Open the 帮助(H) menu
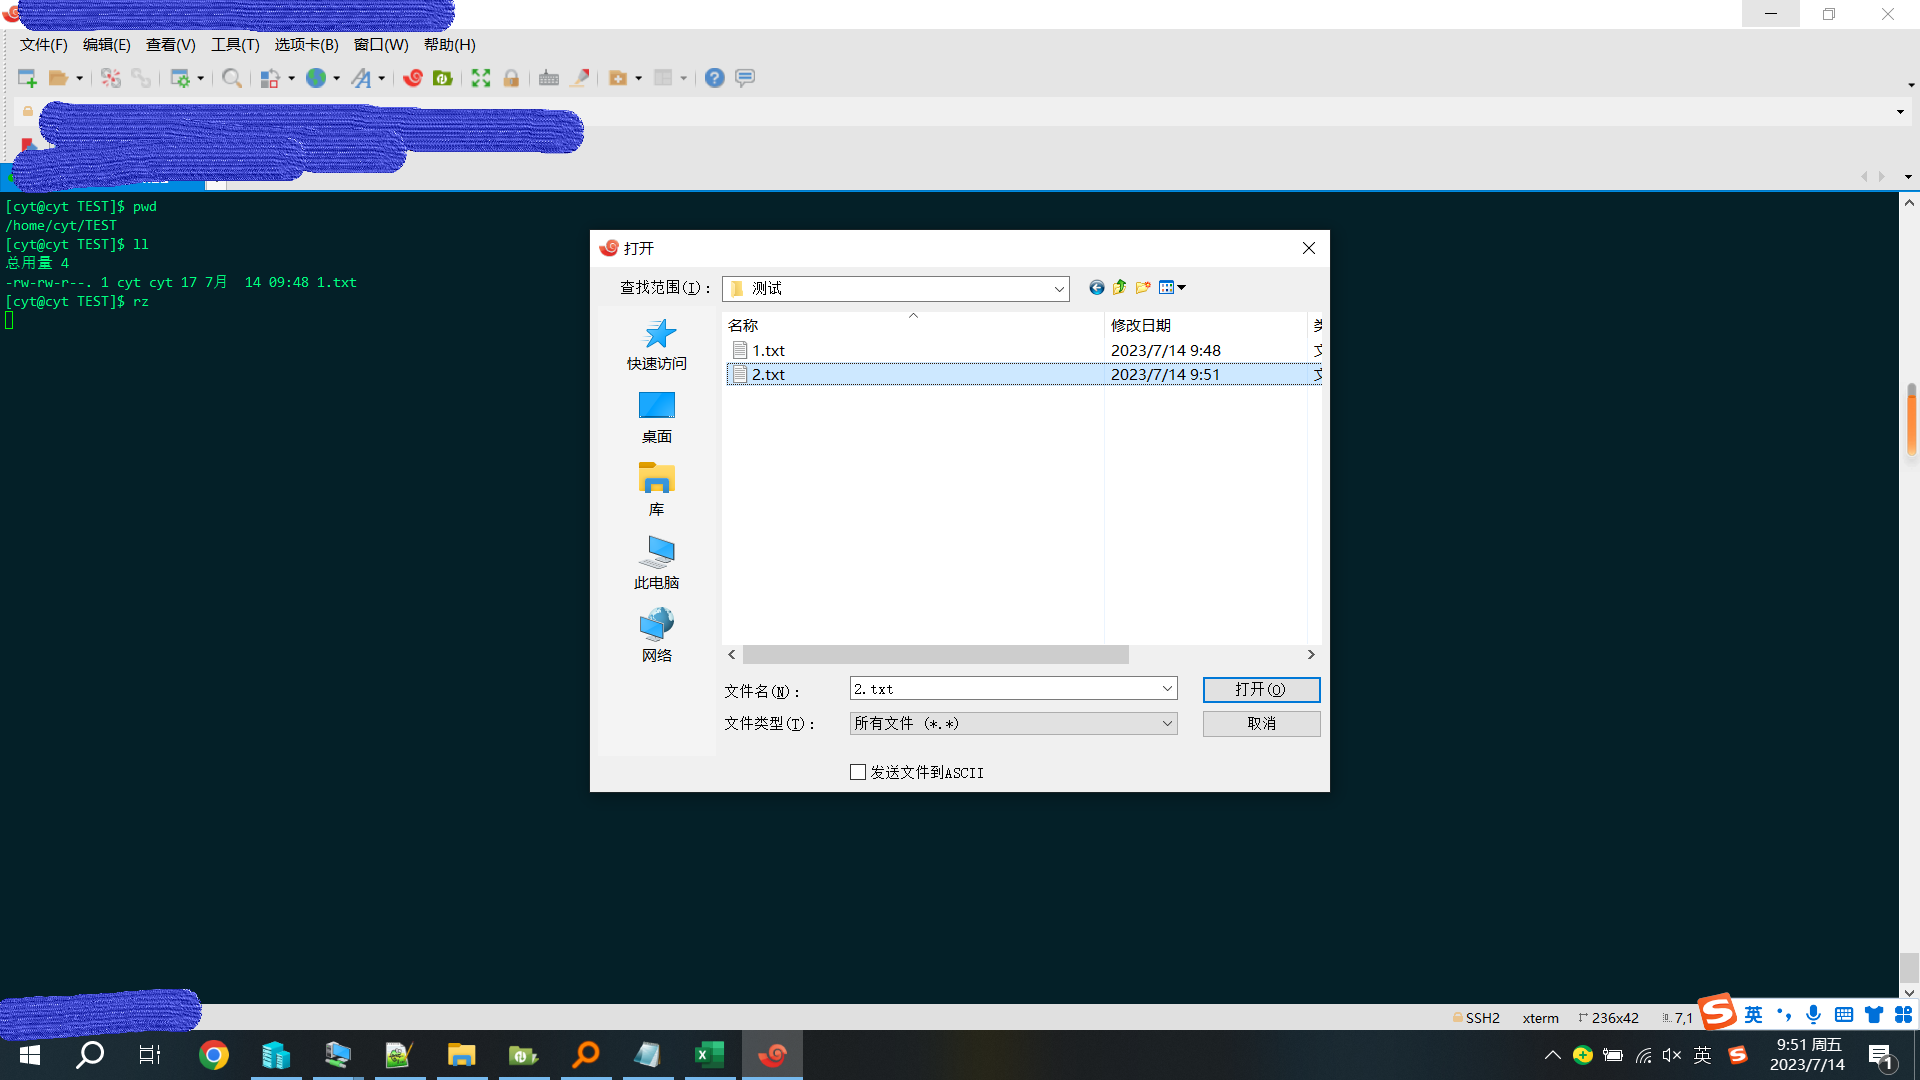 (450, 45)
